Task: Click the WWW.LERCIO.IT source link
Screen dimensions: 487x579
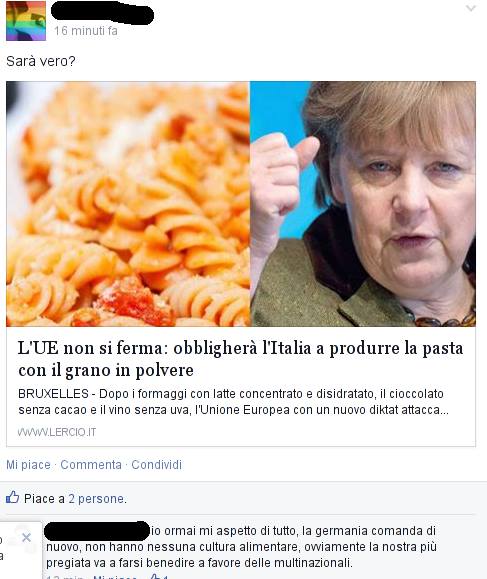Action: [57, 432]
